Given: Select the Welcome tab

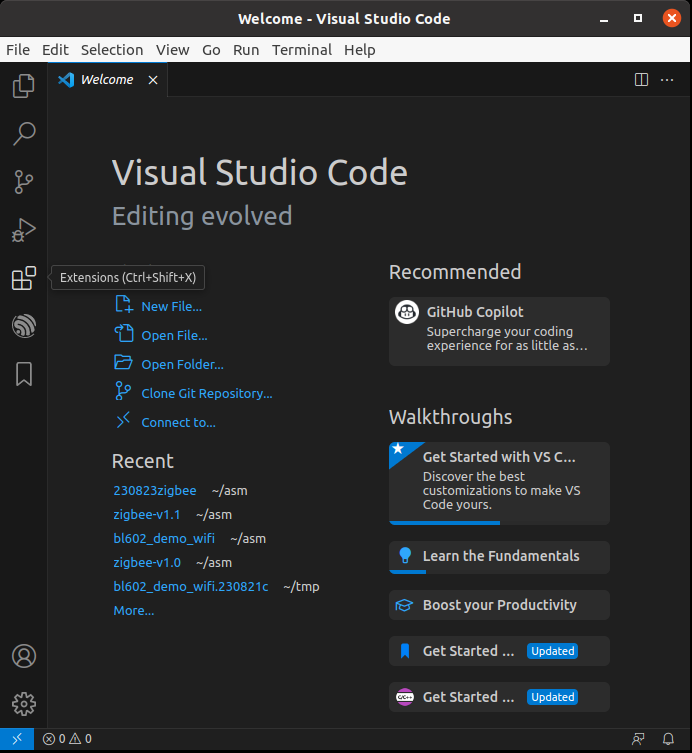Looking at the screenshot, I should tap(108, 80).
